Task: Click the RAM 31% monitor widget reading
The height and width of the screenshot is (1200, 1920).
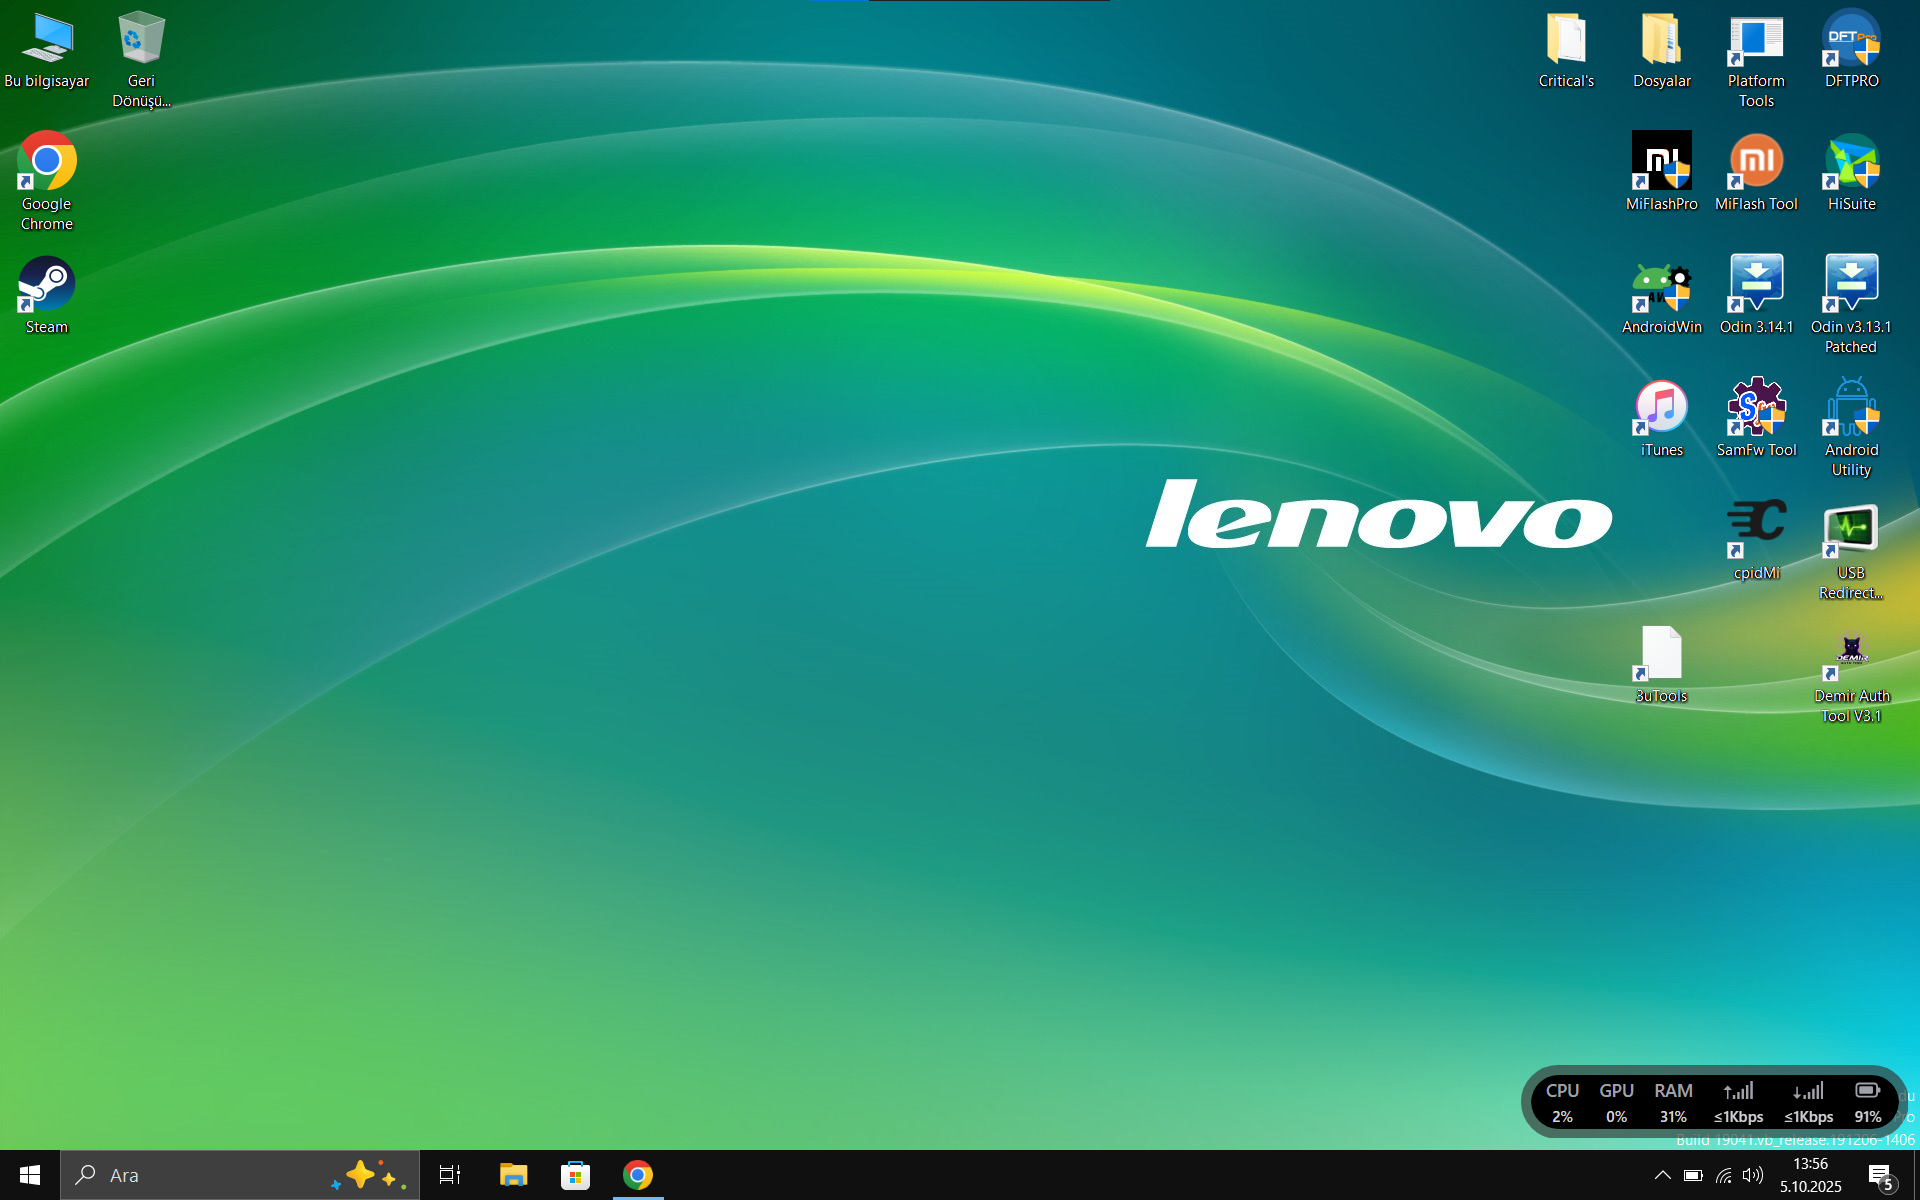Action: [1673, 1102]
